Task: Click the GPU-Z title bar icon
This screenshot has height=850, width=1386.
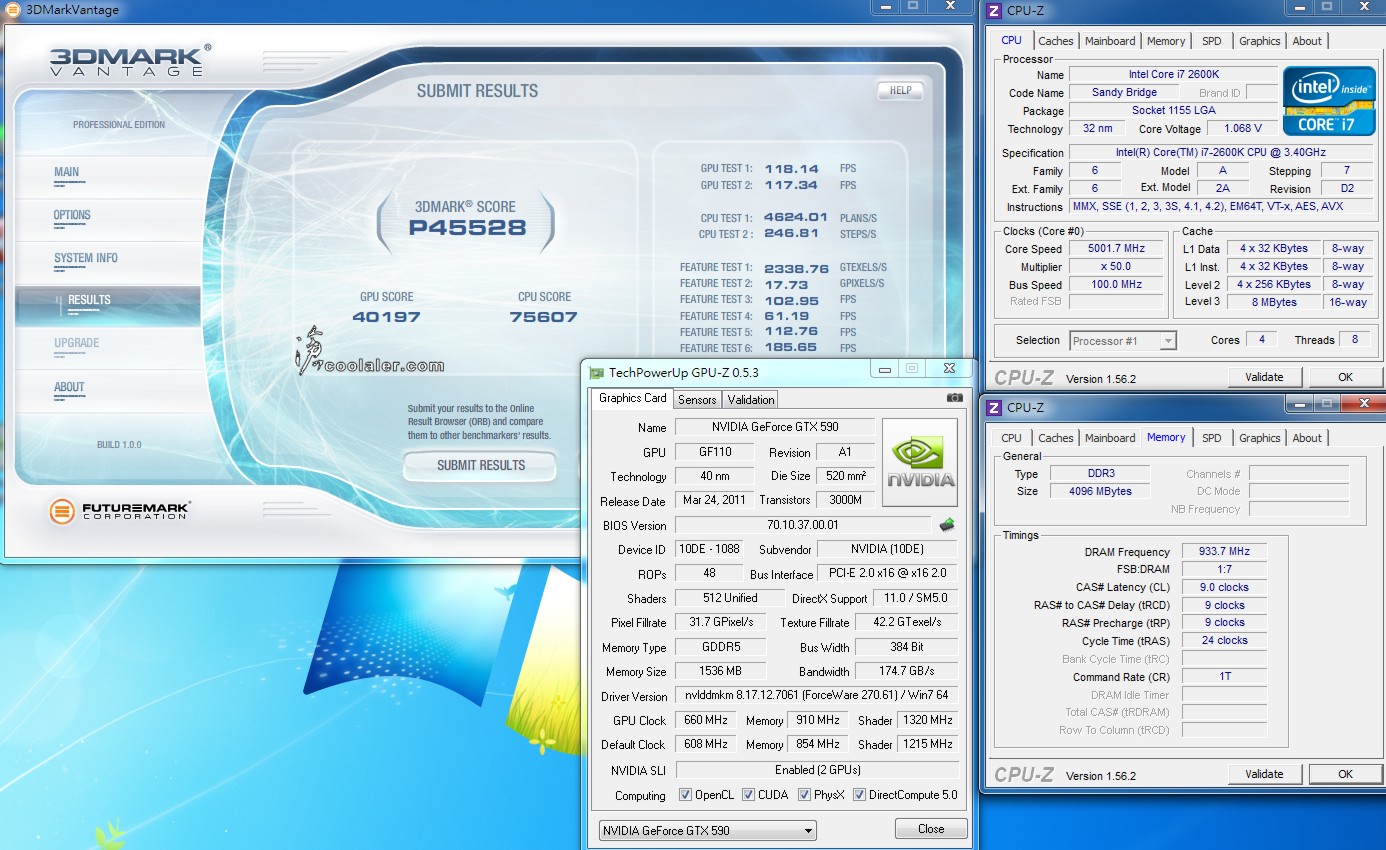Action: click(x=597, y=372)
